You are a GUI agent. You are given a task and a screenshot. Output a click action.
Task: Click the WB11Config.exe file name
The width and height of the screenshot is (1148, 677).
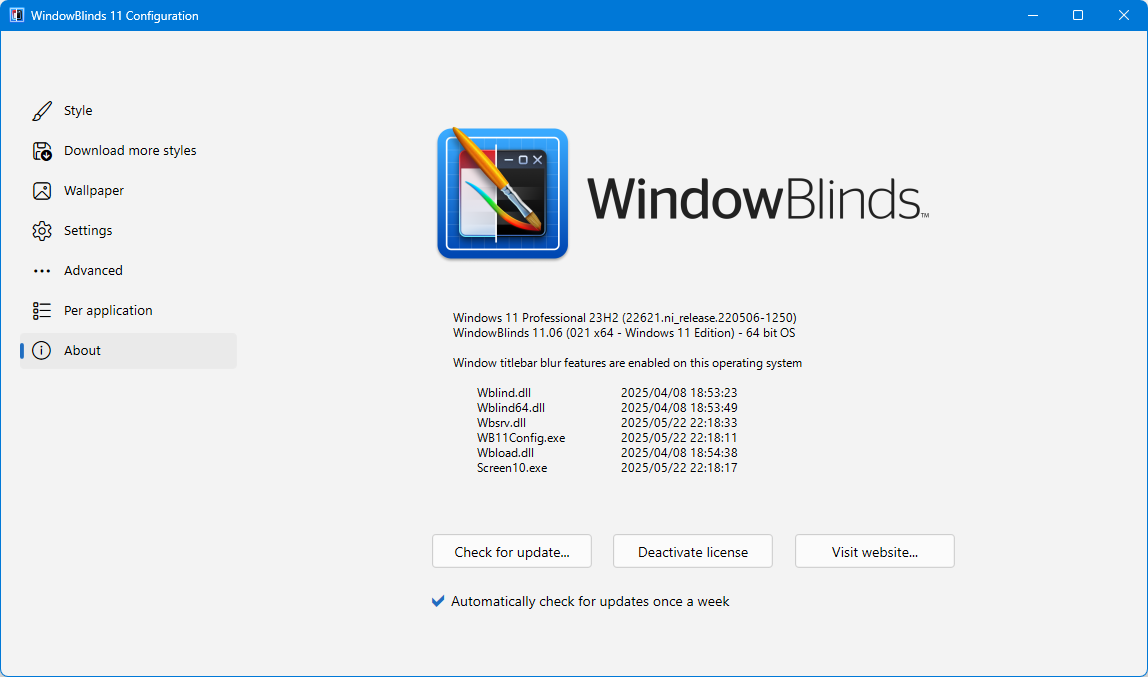(x=521, y=438)
